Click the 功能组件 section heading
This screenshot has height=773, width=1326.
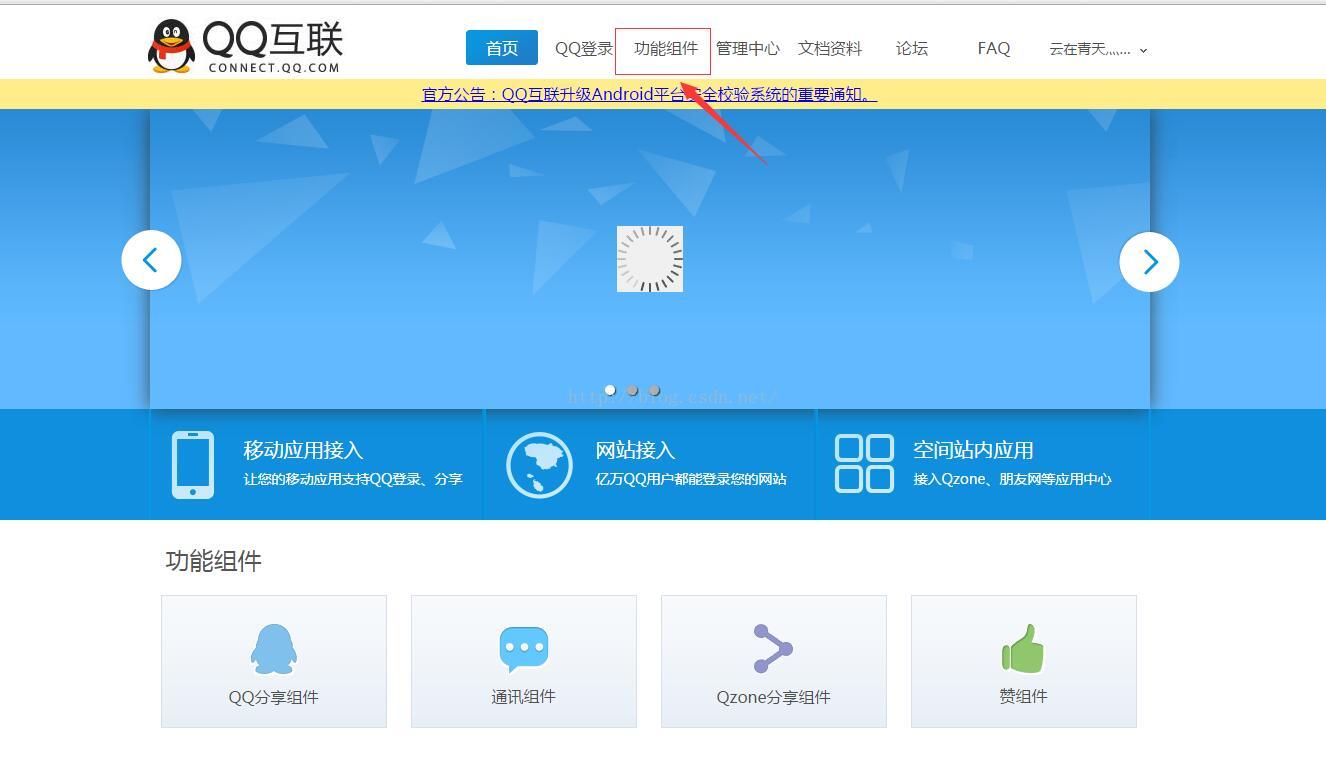(214, 561)
